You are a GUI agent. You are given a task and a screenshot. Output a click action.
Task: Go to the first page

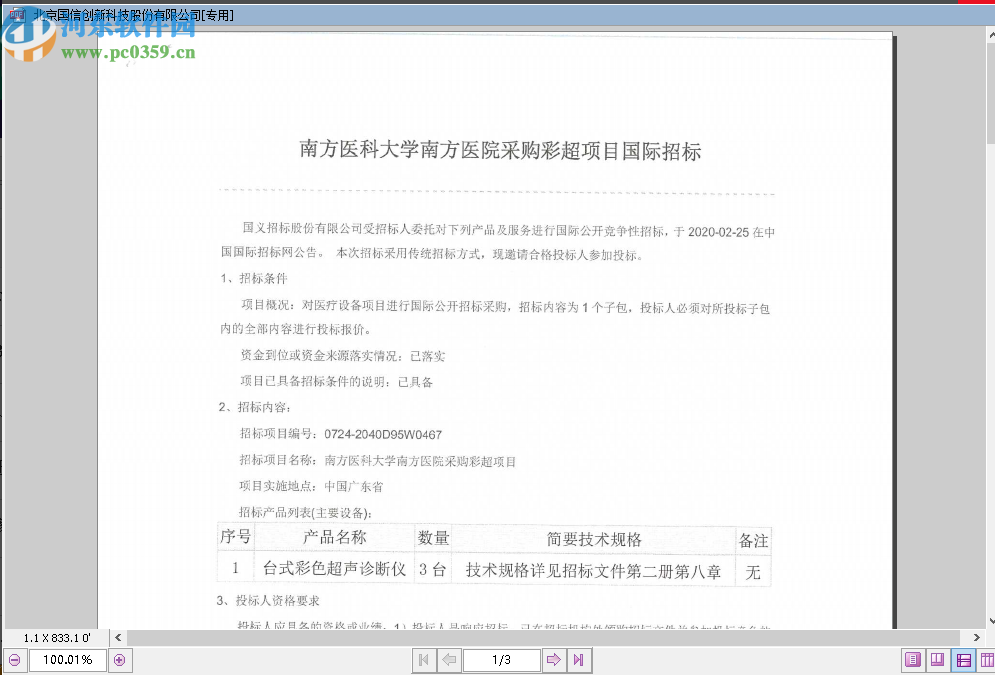point(423,660)
